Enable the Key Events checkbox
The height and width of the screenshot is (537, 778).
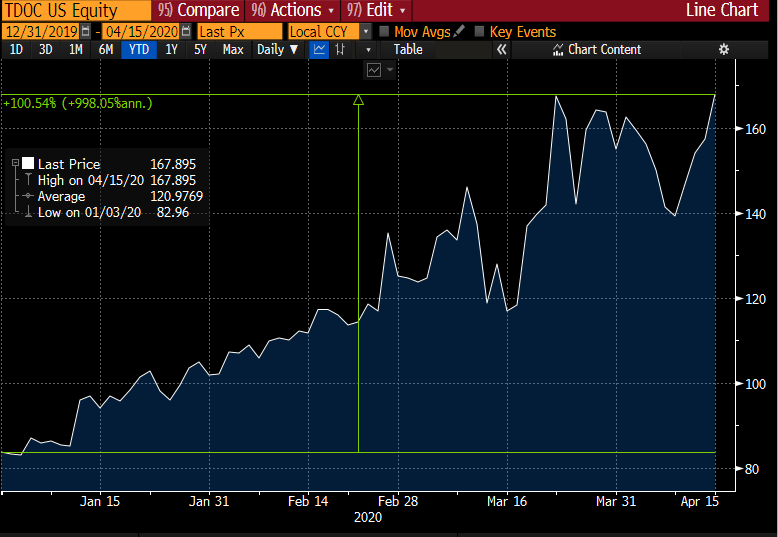(480, 32)
